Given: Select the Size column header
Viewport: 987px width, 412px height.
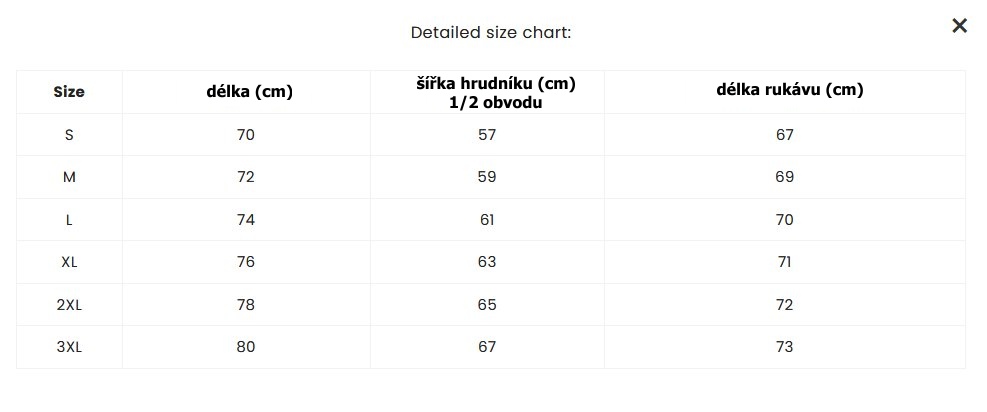Looking at the screenshot, I should 69,92.
